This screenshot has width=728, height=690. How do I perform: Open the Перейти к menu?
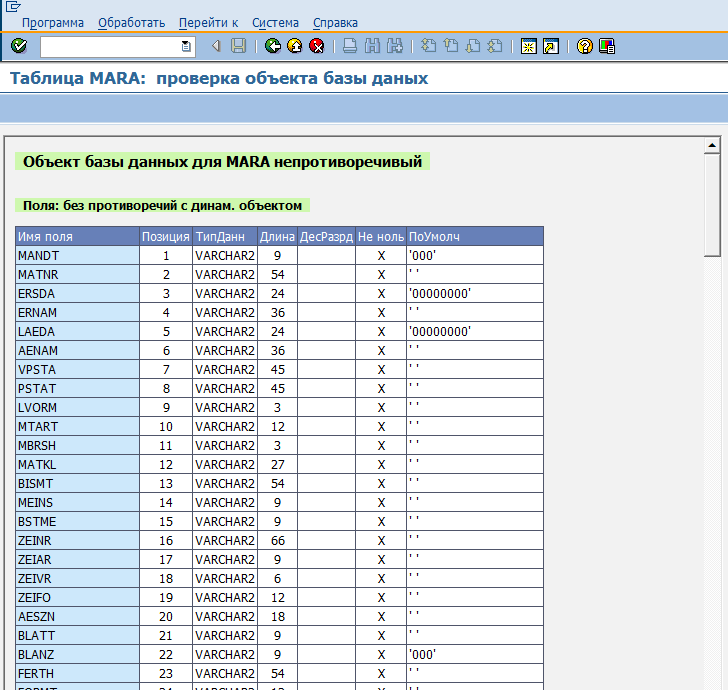pyautogui.click(x=208, y=22)
